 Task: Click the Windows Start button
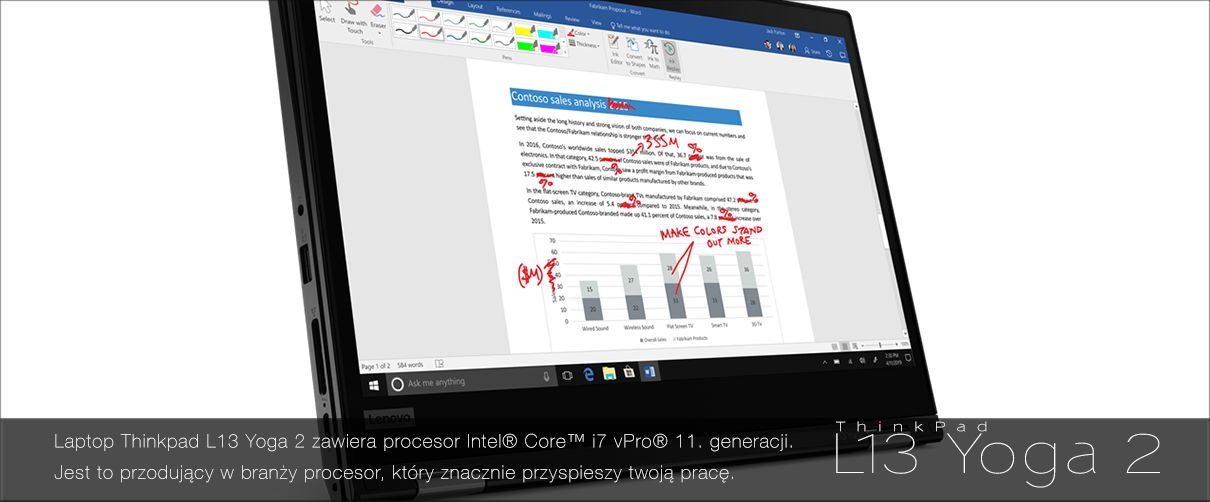373,383
